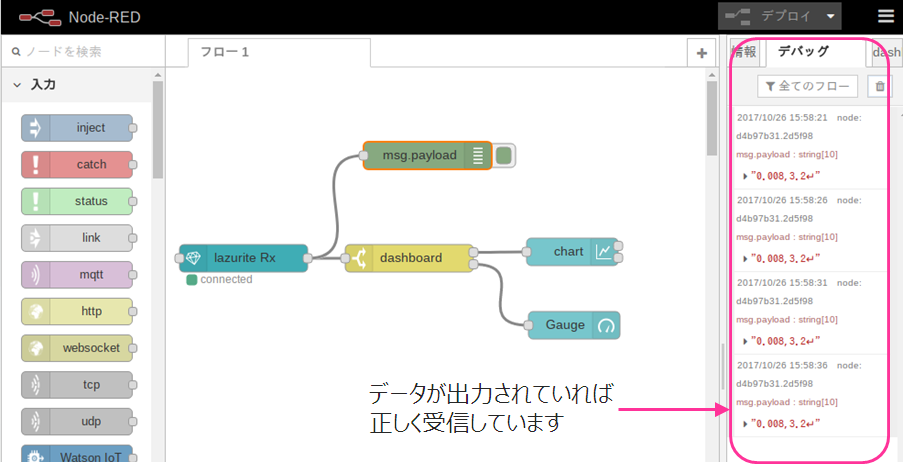Open the dashboard sidebar tab
The image size is (903, 464).
(x=886, y=53)
